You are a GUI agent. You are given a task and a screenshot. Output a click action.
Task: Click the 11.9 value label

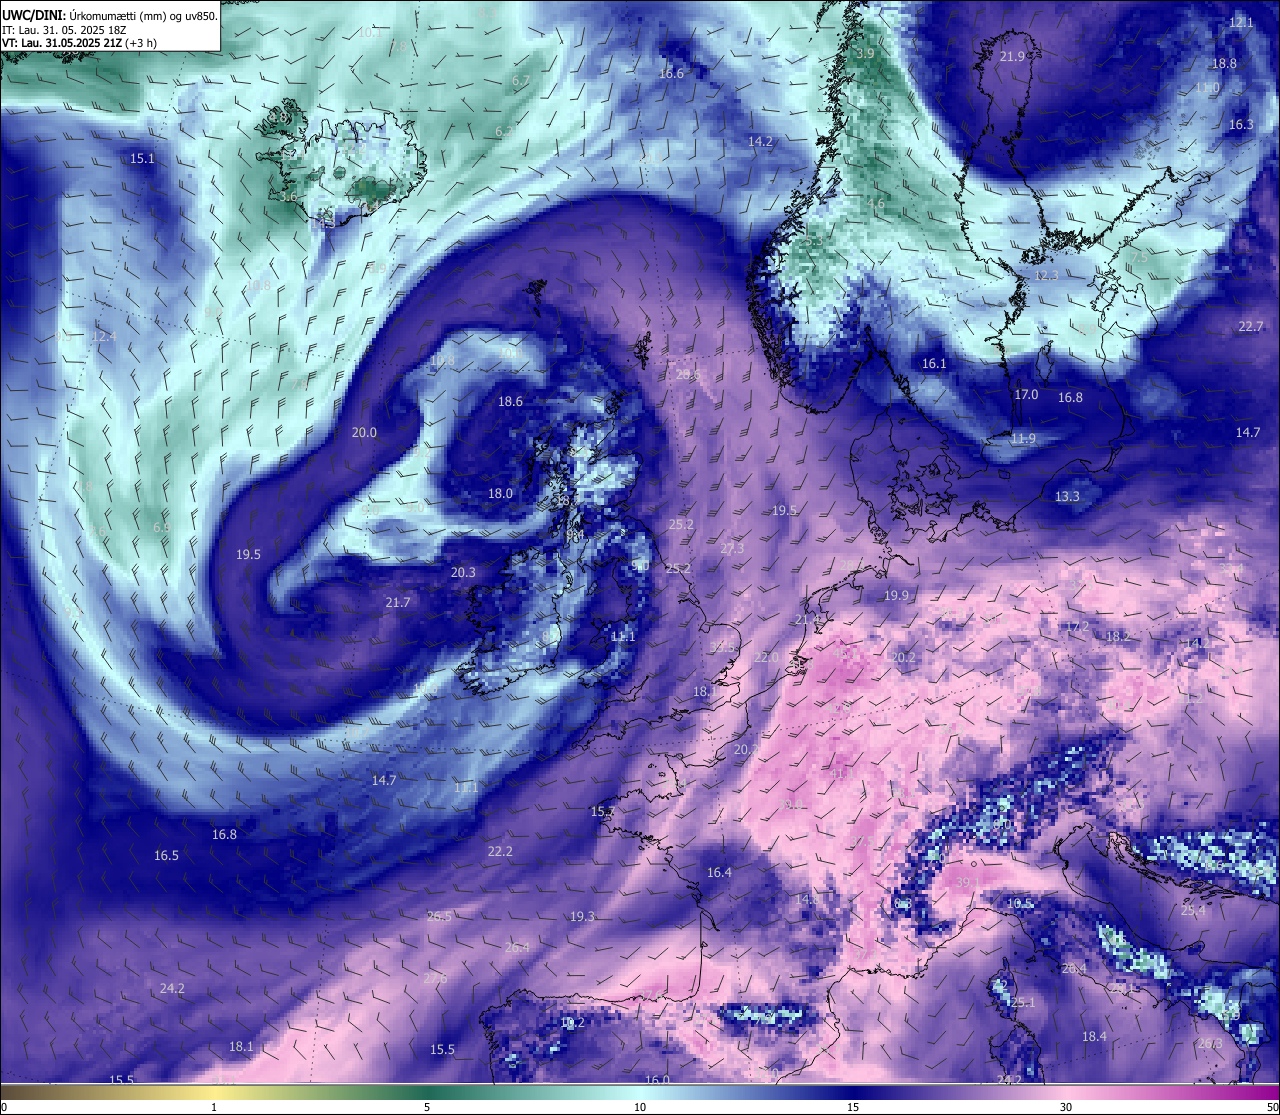pyautogui.click(x=1022, y=439)
